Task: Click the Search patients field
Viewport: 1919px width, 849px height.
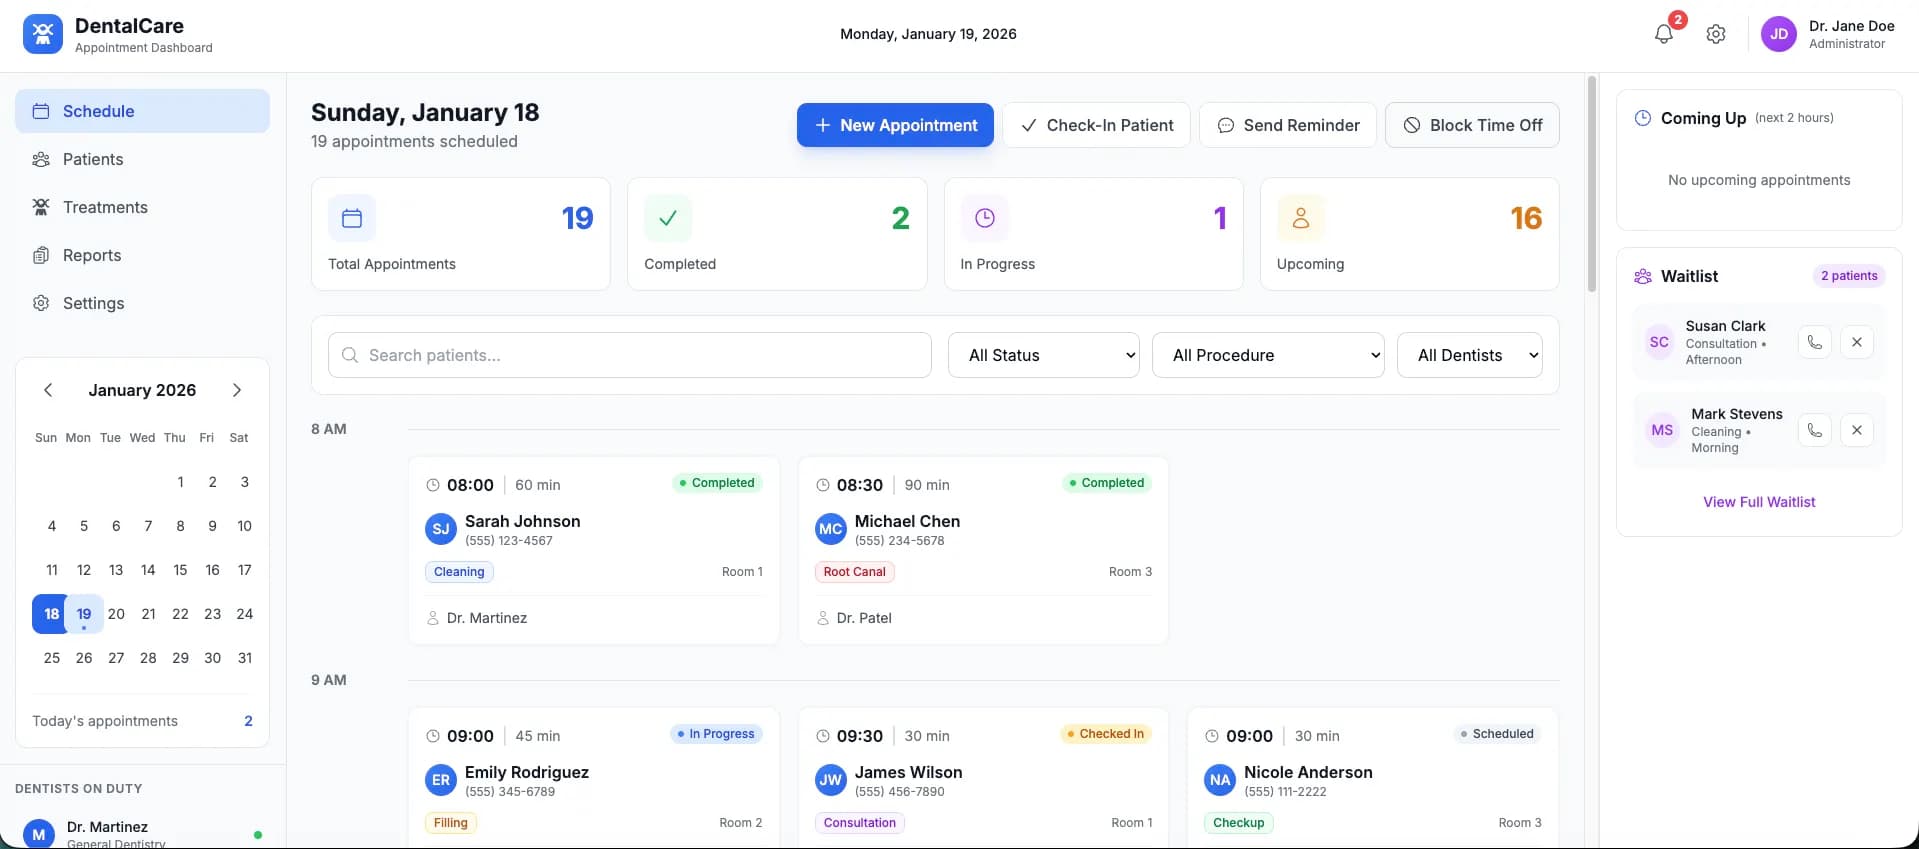Action: point(630,355)
